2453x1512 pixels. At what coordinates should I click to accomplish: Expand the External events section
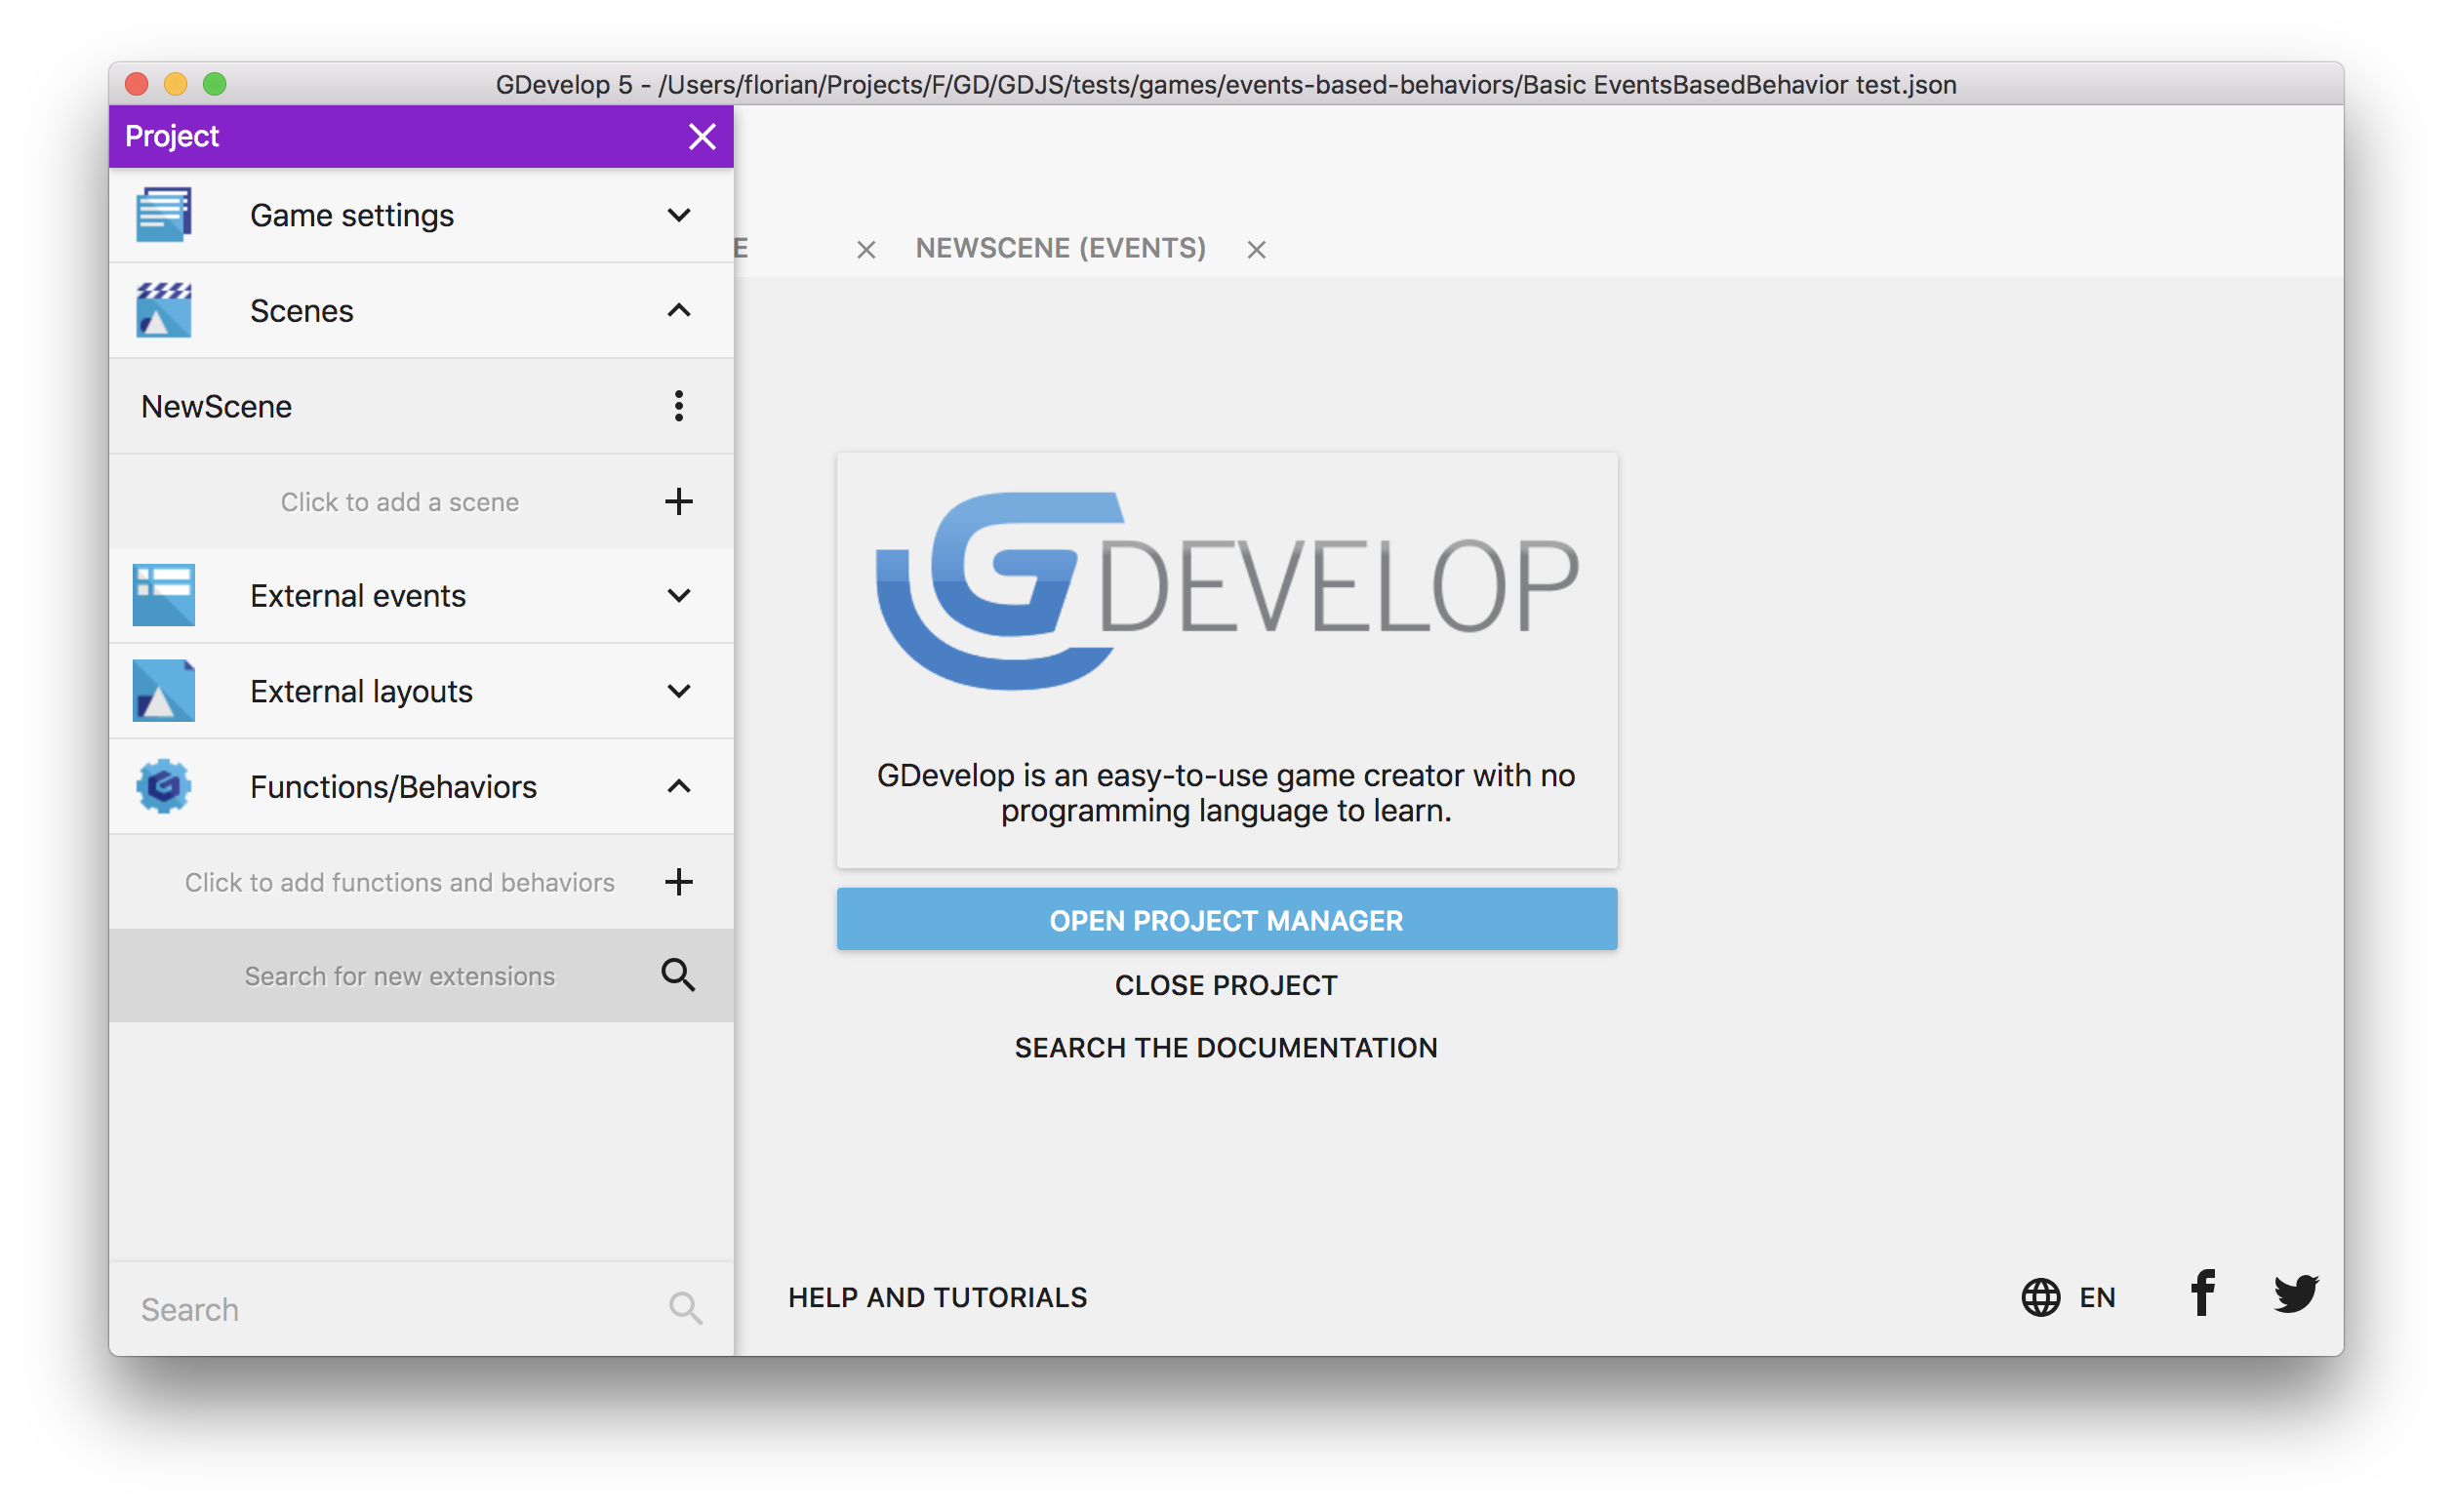click(679, 595)
